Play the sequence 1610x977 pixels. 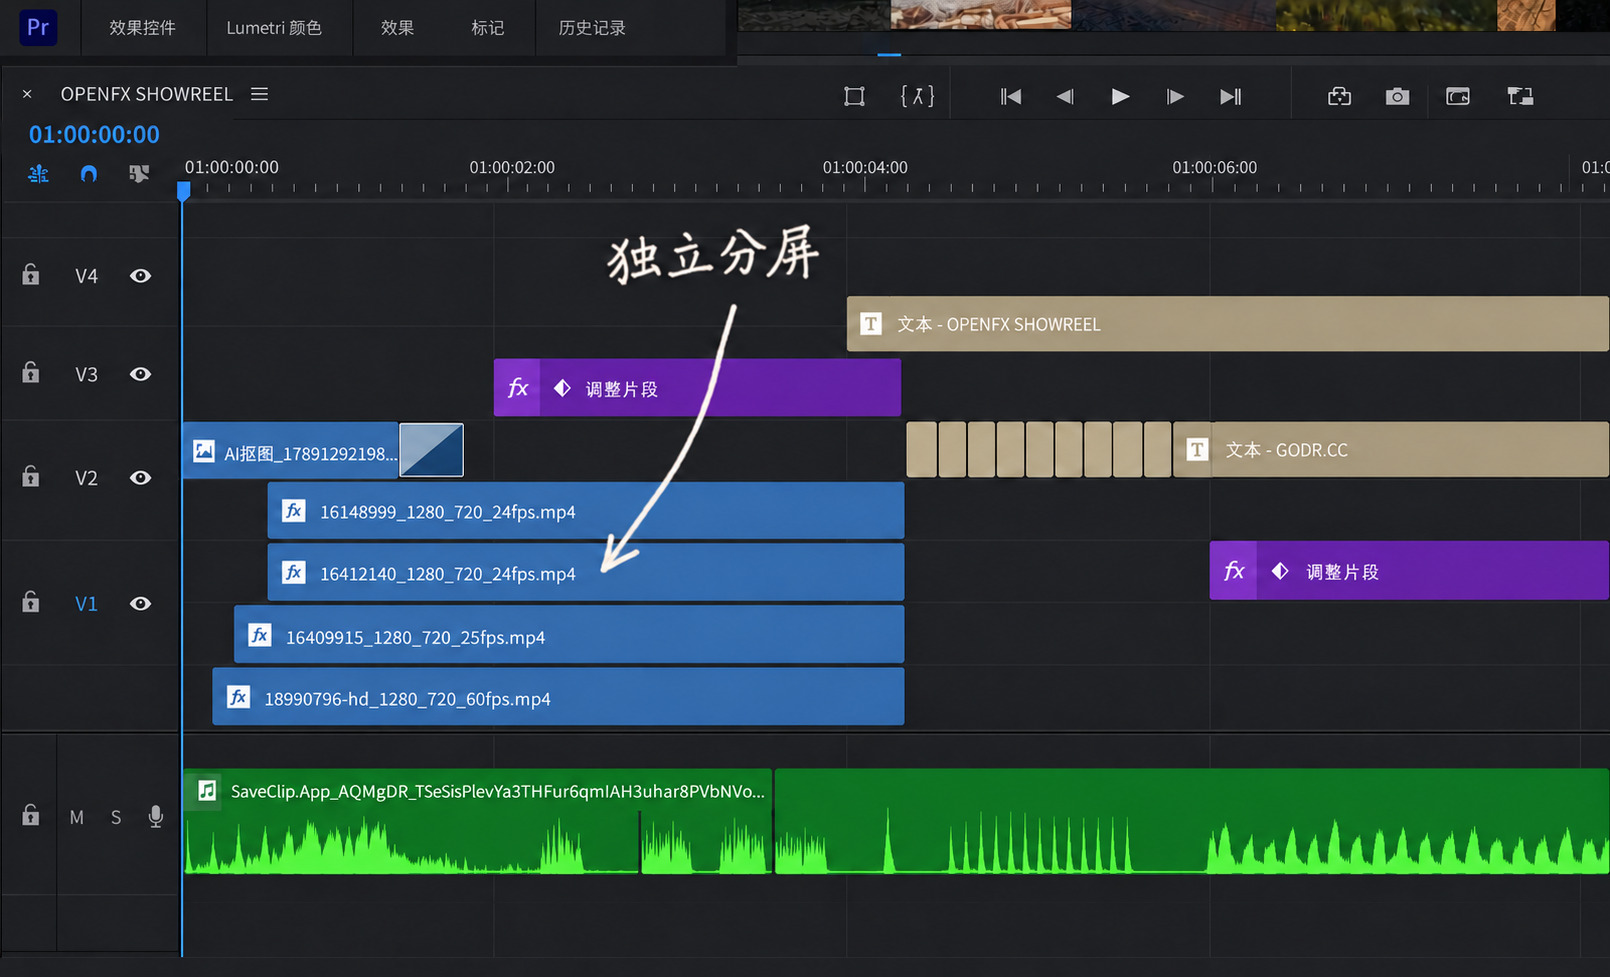pyautogui.click(x=1120, y=96)
